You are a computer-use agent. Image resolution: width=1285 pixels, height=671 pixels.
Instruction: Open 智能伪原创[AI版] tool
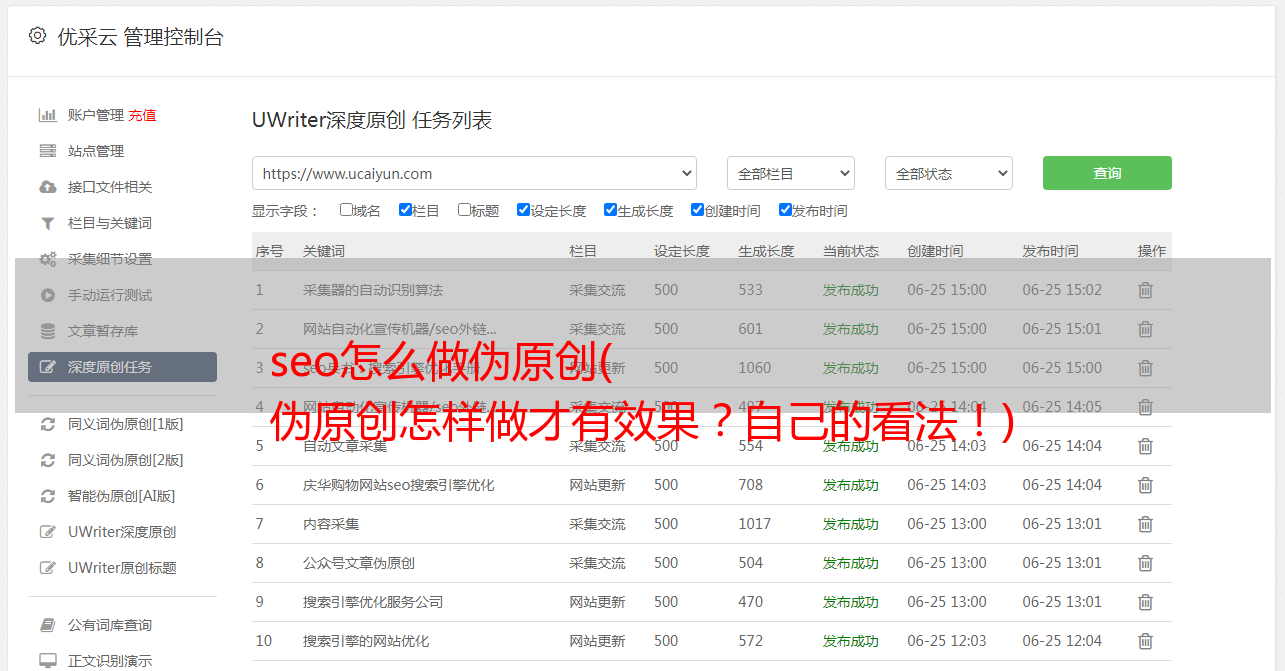(x=121, y=496)
